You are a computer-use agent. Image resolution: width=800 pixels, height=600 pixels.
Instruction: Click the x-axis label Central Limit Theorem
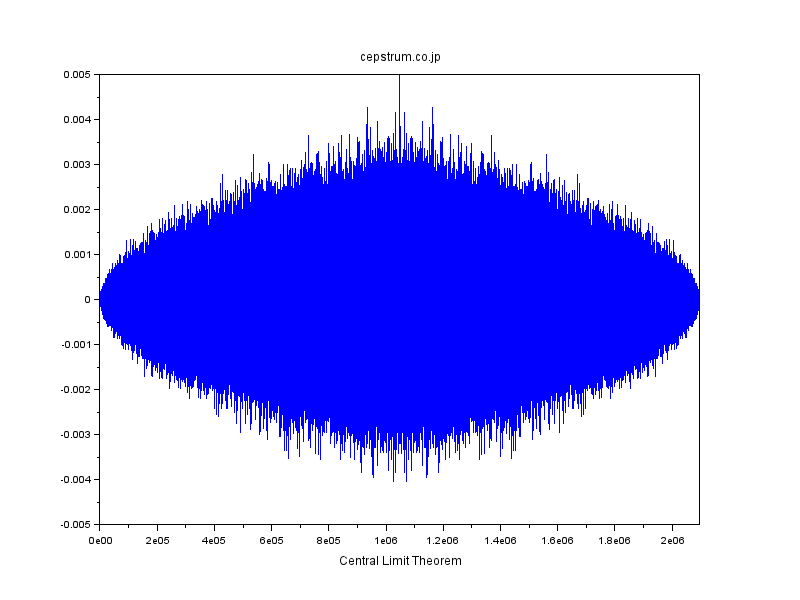[x=400, y=561]
